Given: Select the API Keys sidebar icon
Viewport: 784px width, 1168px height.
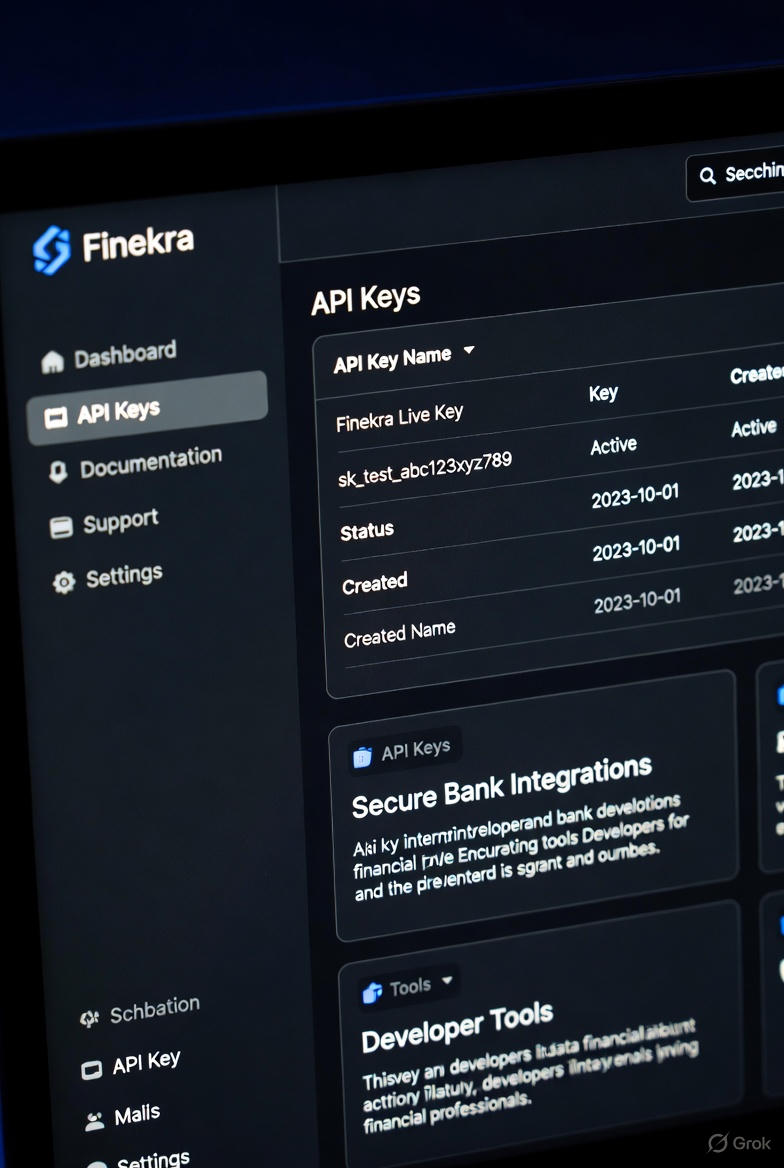Looking at the screenshot, I should [x=56, y=418].
